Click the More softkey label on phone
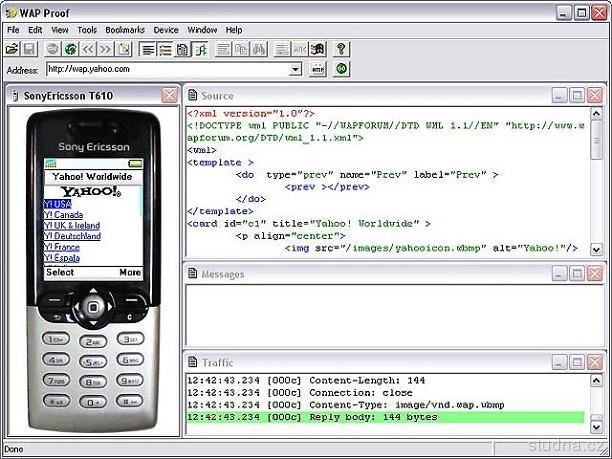This screenshot has height=459, width=612. [x=130, y=272]
